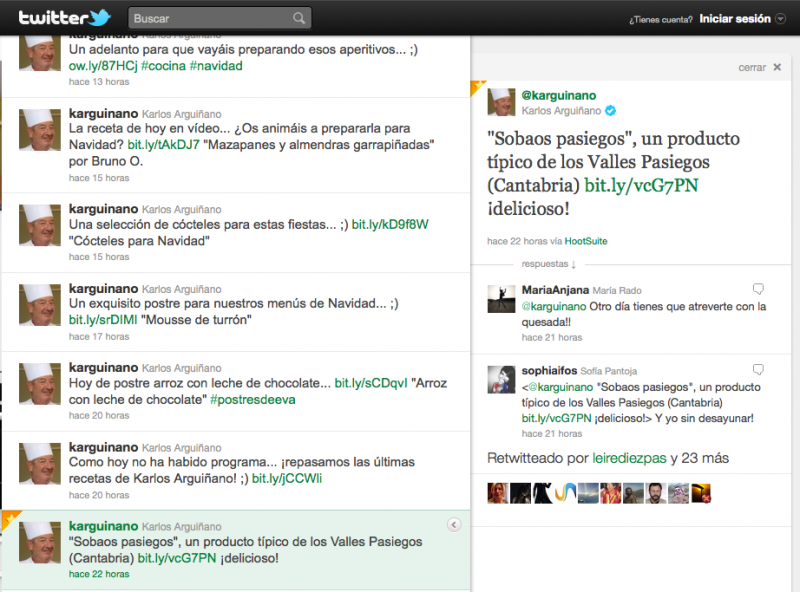Open the Iniciar sesión dropdown arrow
Image resolution: width=800 pixels, height=592 pixels.
coord(778,17)
